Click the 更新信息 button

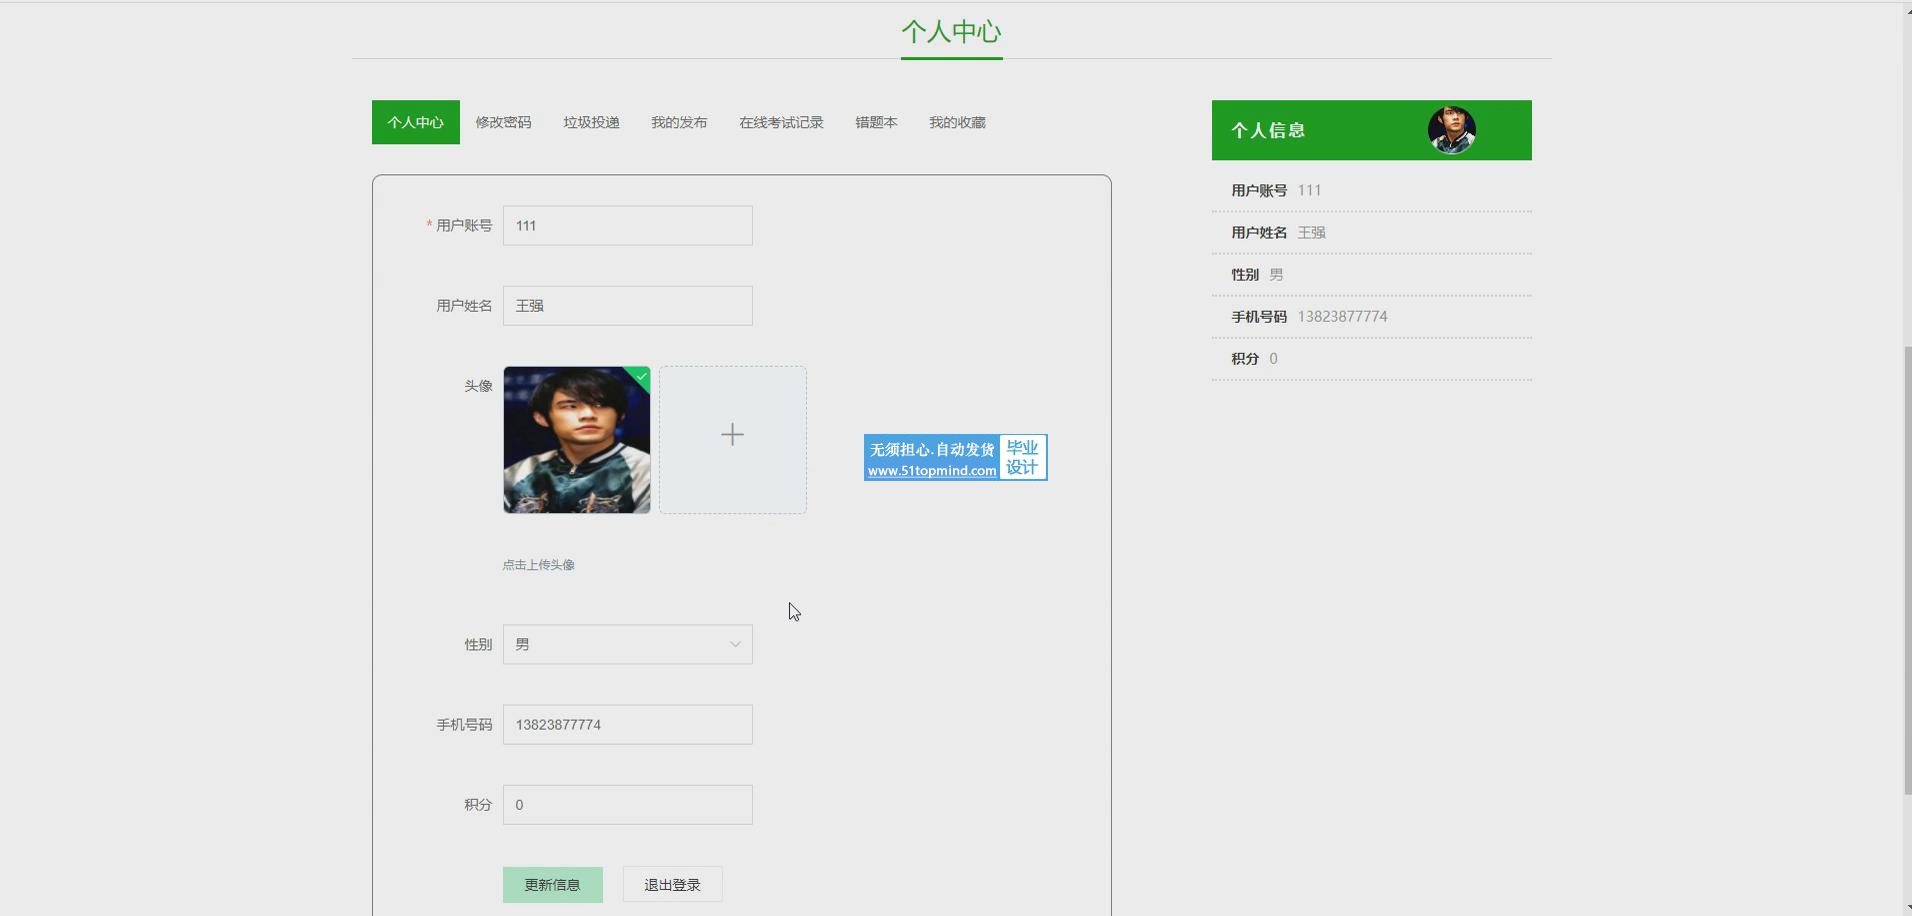553,885
